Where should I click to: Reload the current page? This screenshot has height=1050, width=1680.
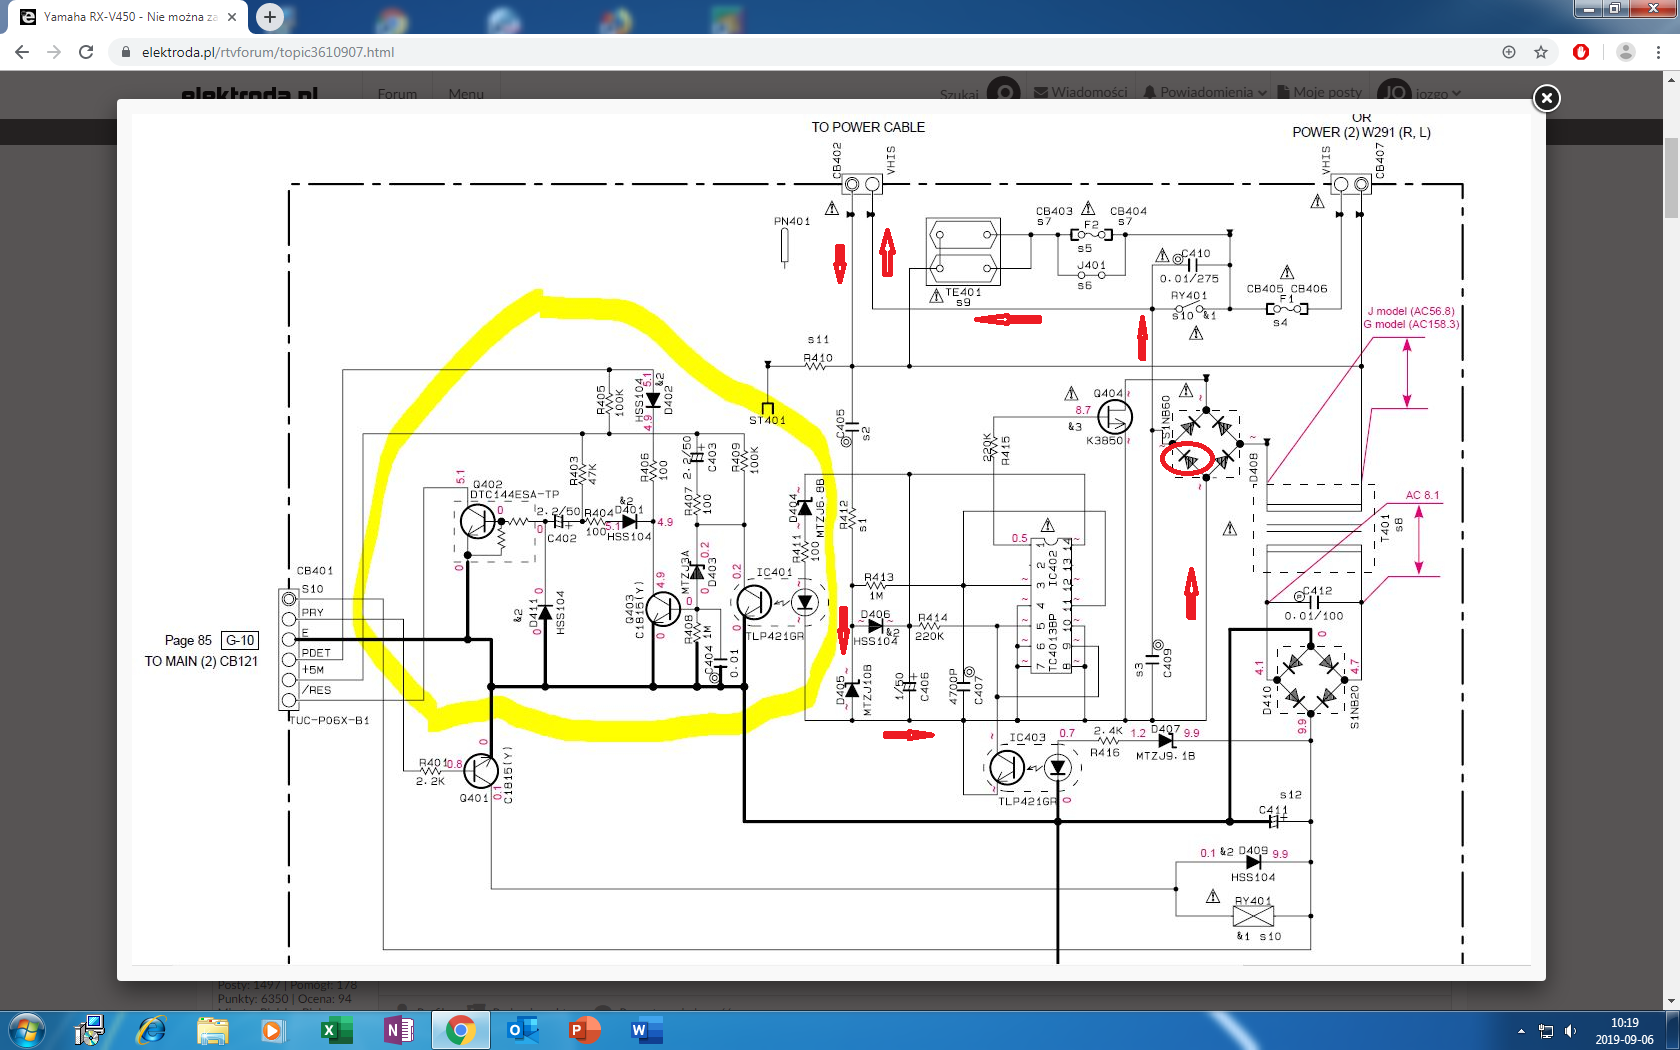click(x=86, y=52)
